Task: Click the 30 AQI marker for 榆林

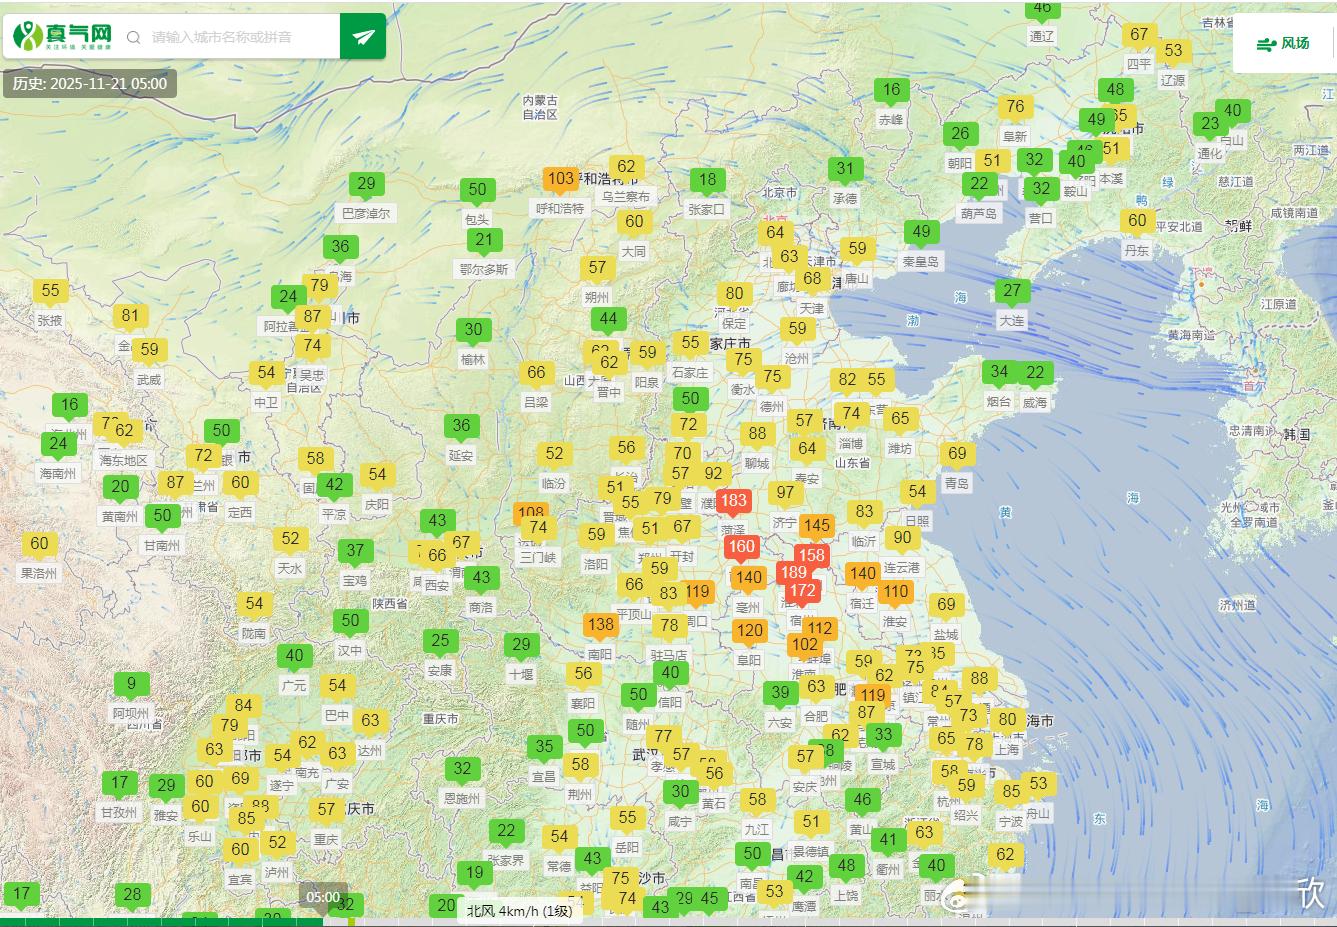Action: tap(473, 330)
